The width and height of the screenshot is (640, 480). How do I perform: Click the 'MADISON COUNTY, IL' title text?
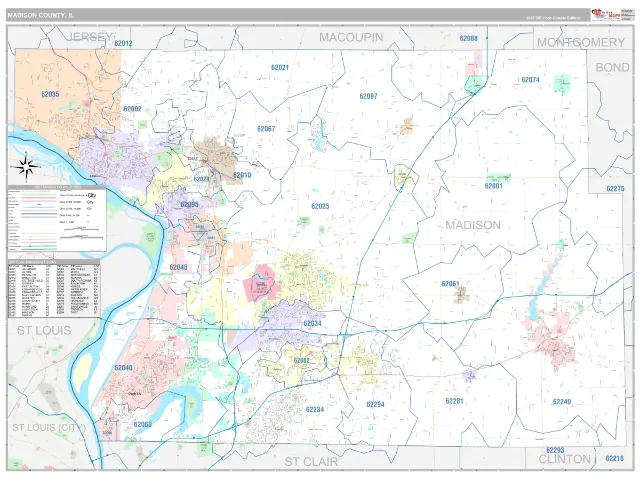pyautogui.click(x=40, y=15)
